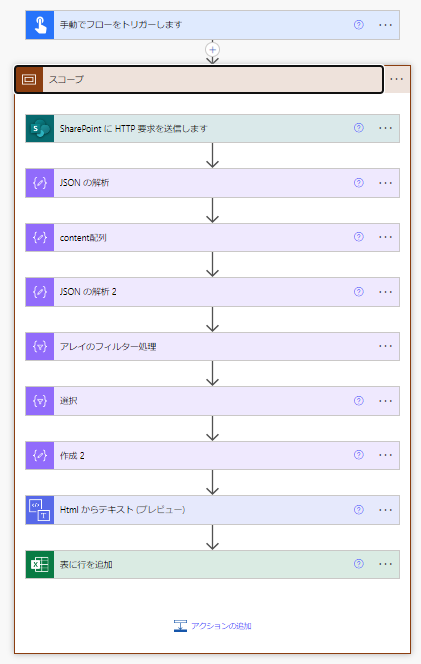Click the アクションの追加 link
421x664 pixels.
213,626
